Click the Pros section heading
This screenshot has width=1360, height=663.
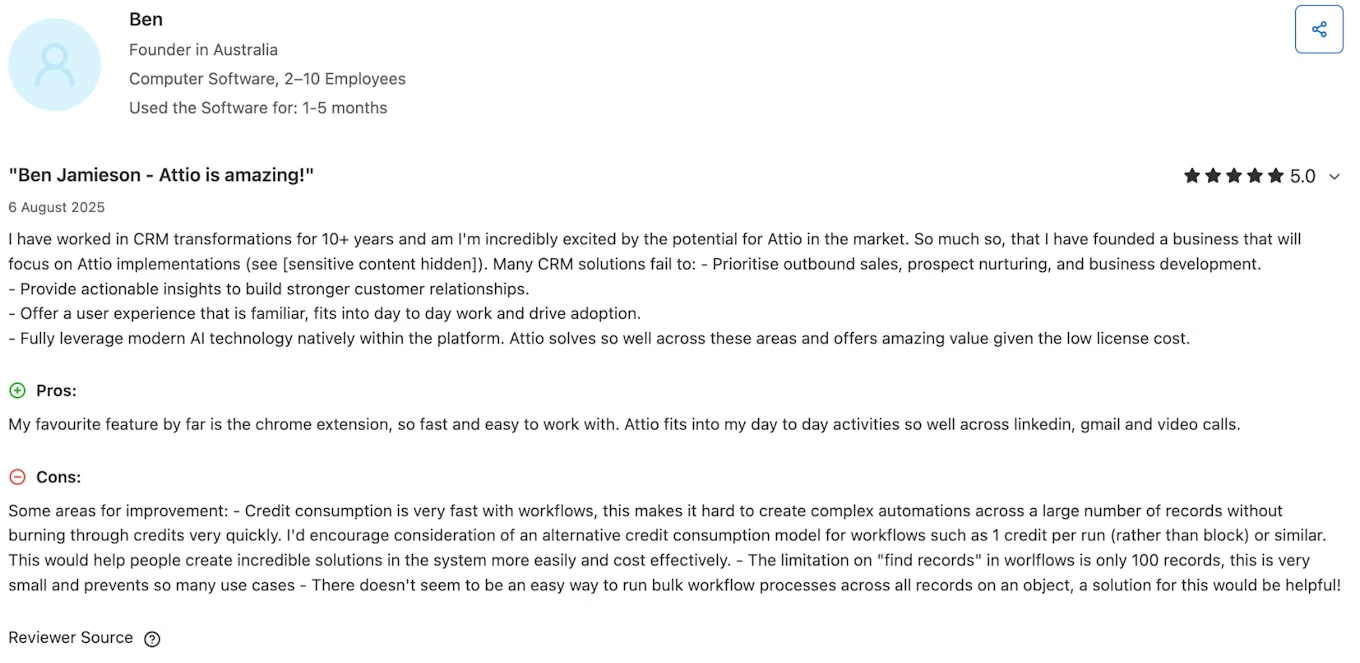pyautogui.click(x=56, y=390)
